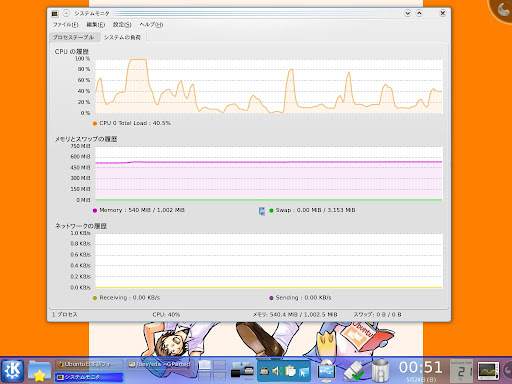
Task: Open the system monitor widget icon in panel
Action: (488, 371)
